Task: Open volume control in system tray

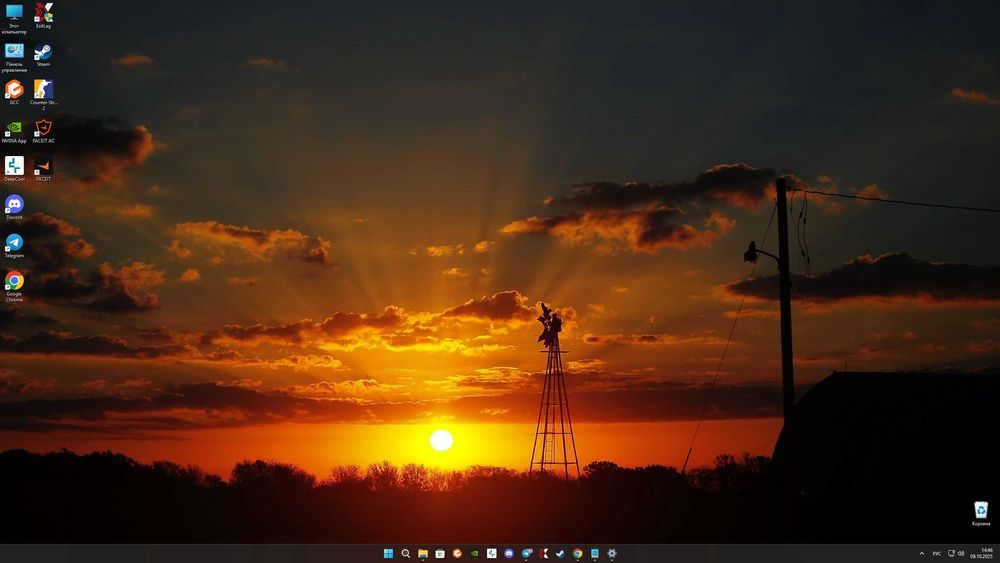Action: point(960,553)
